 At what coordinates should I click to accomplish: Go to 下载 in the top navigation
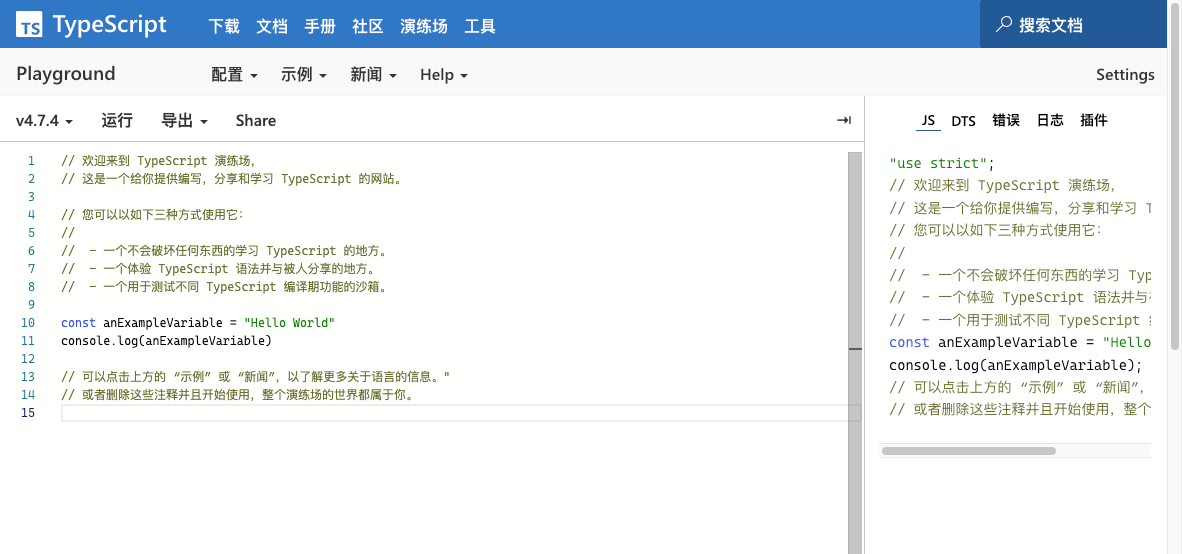pos(224,26)
